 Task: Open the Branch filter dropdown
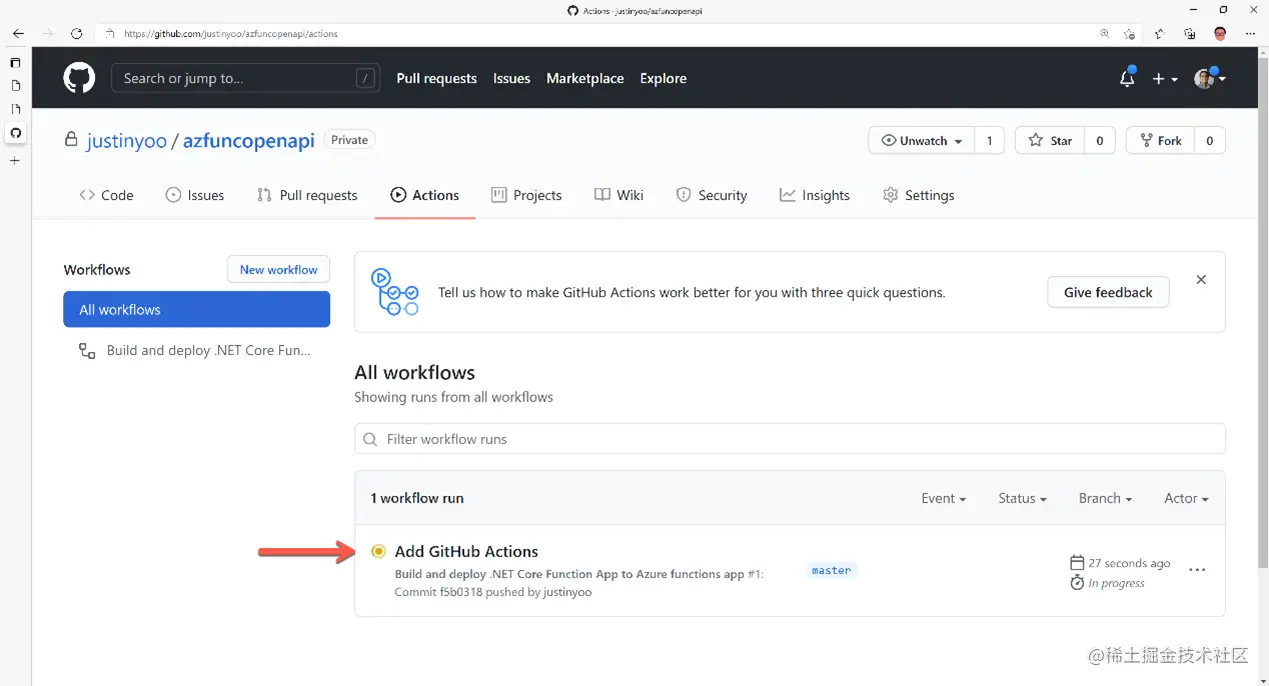[1105, 498]
